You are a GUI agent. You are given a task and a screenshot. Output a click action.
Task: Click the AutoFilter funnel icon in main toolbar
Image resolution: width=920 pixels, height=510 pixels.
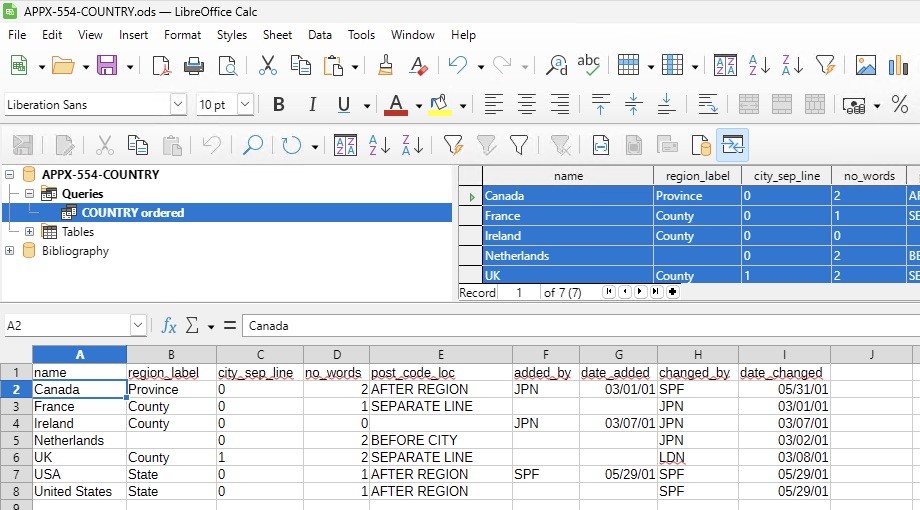(x=825, y=65)
